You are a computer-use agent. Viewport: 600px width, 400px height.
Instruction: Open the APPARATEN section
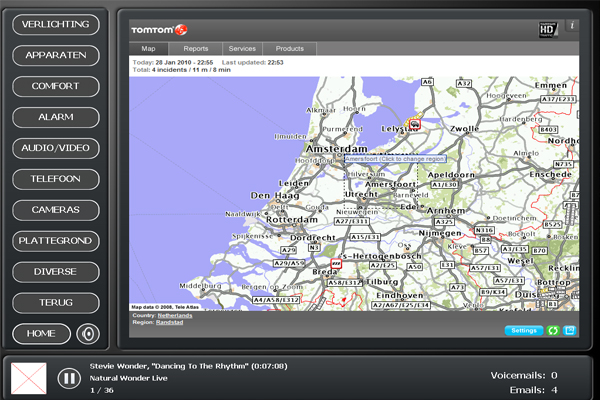coord(56,56)
